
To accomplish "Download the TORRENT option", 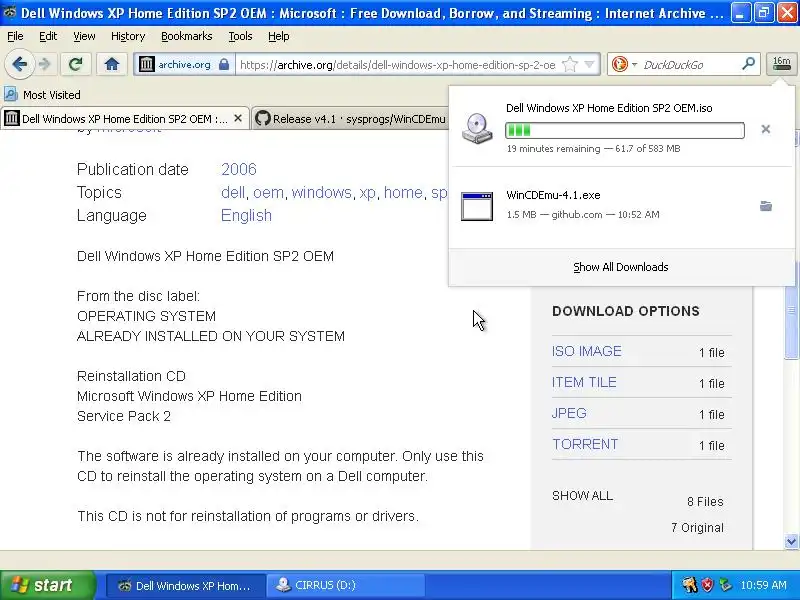I will [x=585, y=444].
